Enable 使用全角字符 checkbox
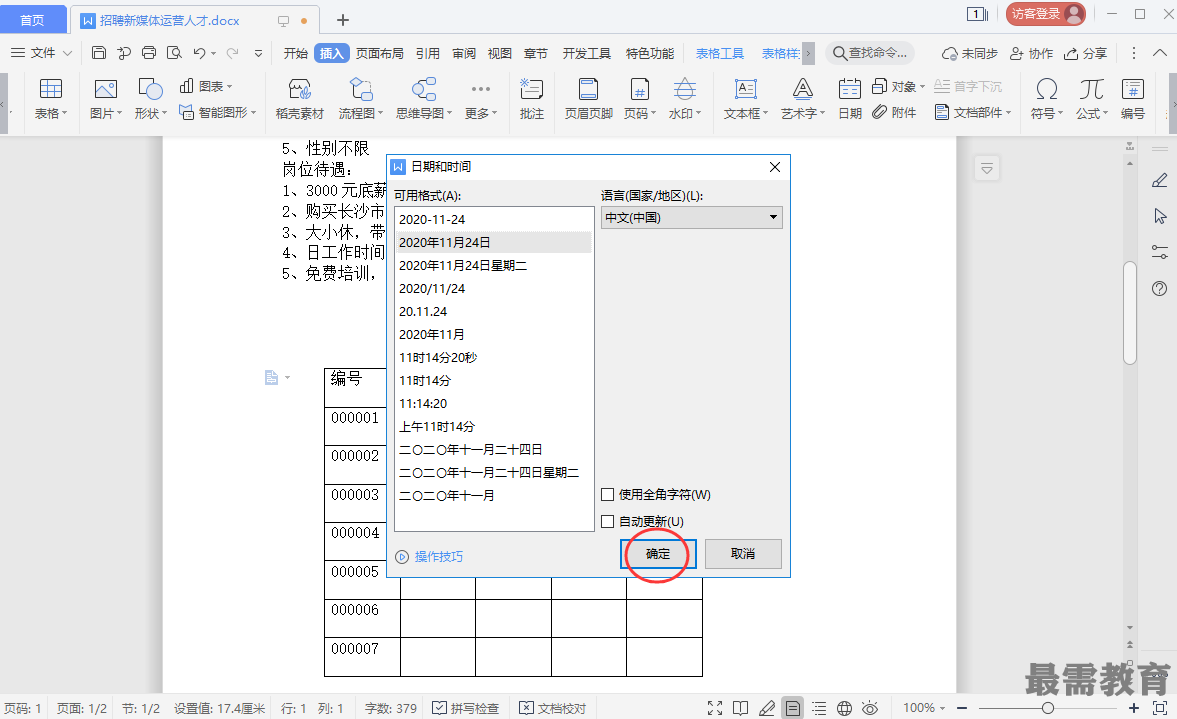1177x719 pixels. point(608,495)
